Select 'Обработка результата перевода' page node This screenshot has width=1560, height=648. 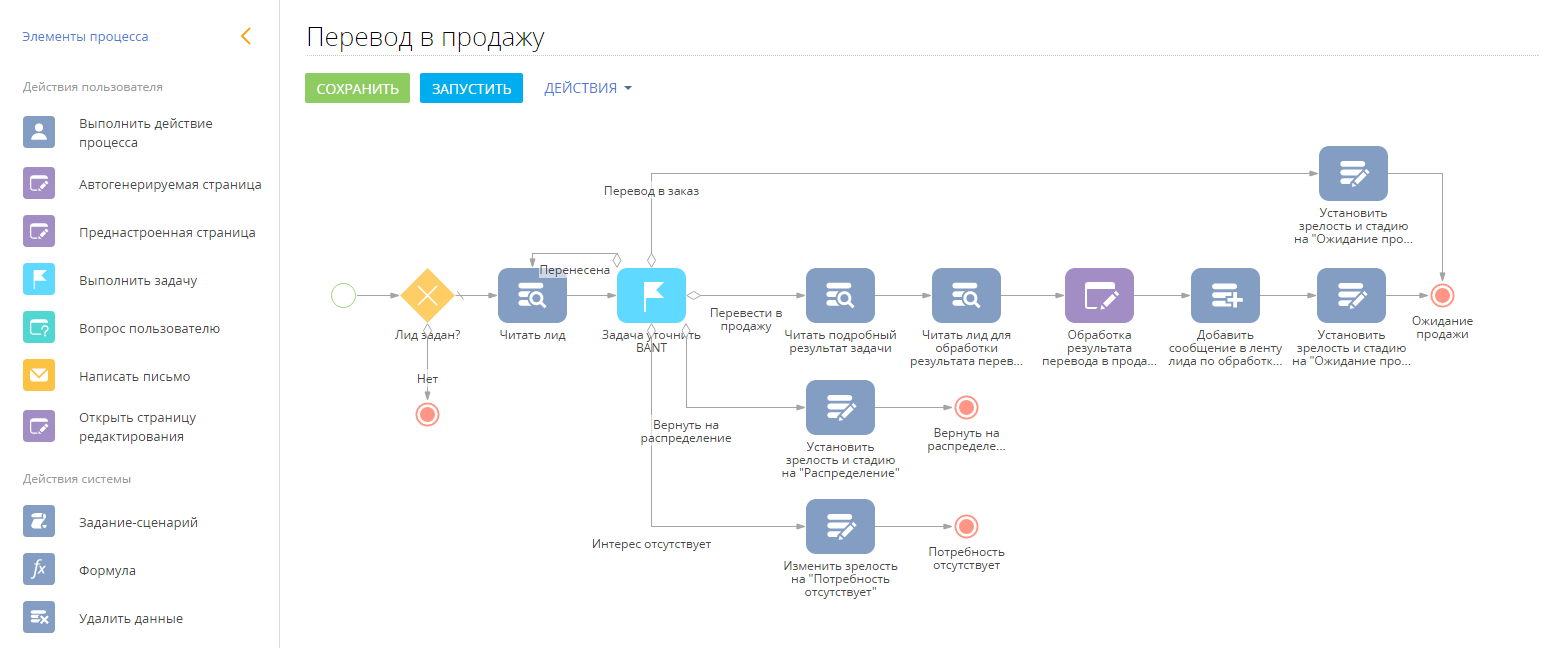[1099, 295]
